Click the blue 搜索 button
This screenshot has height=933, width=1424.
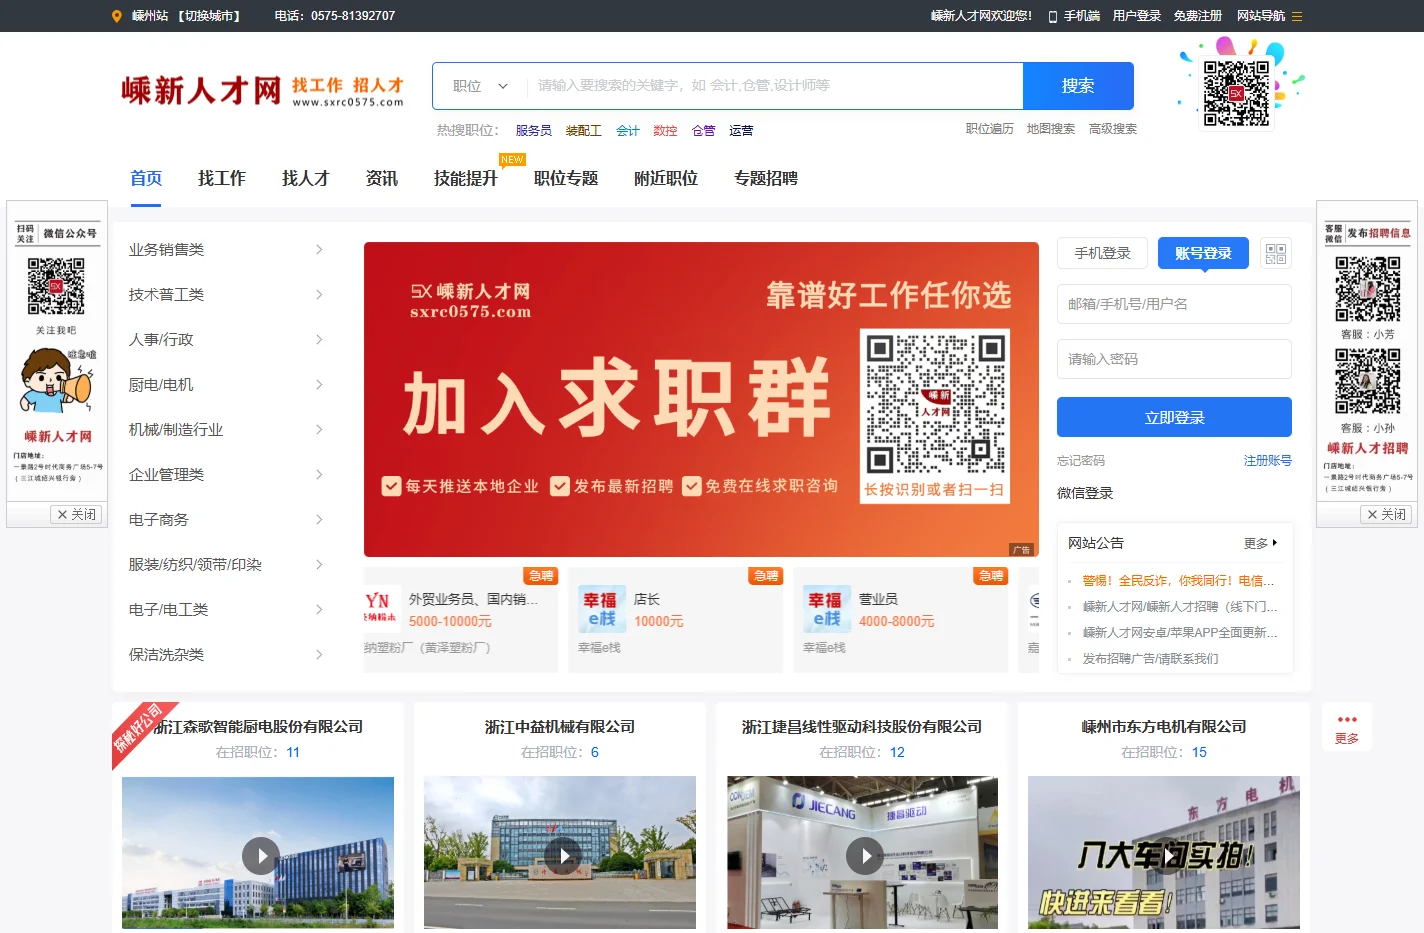[1078, 86]
